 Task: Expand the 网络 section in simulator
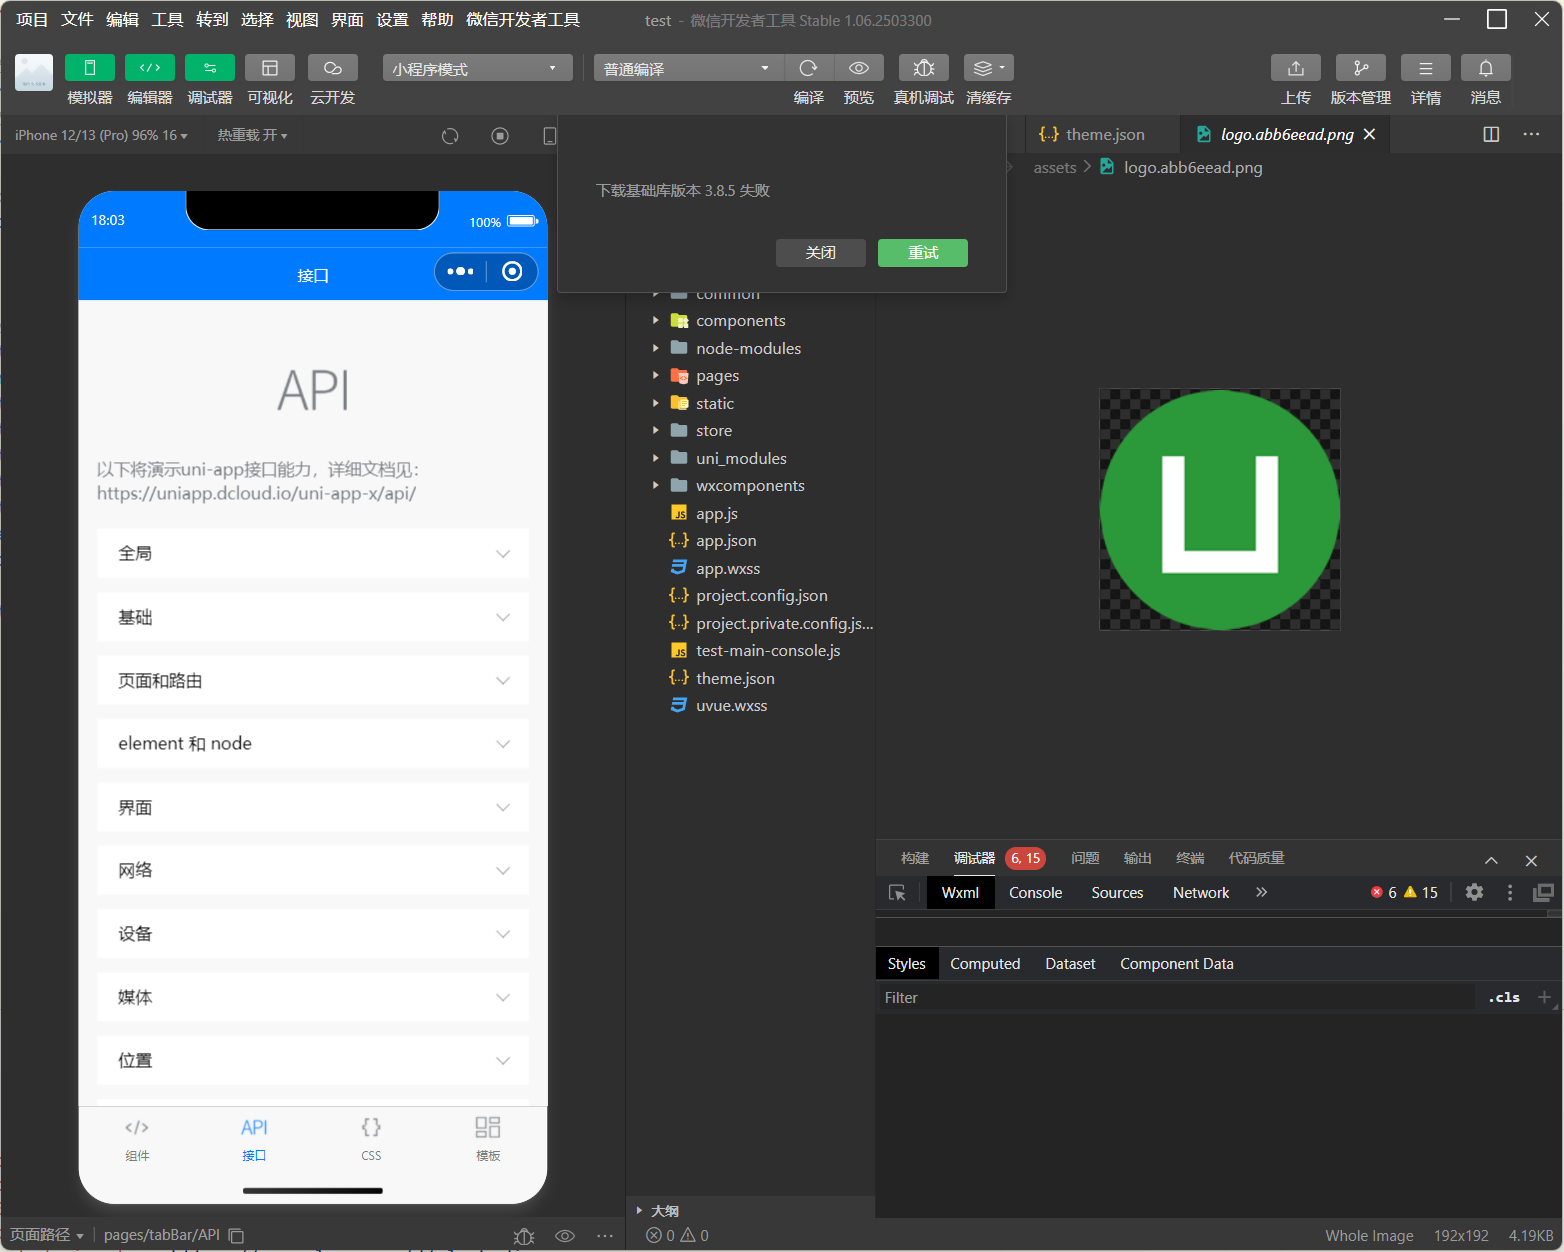312,871
